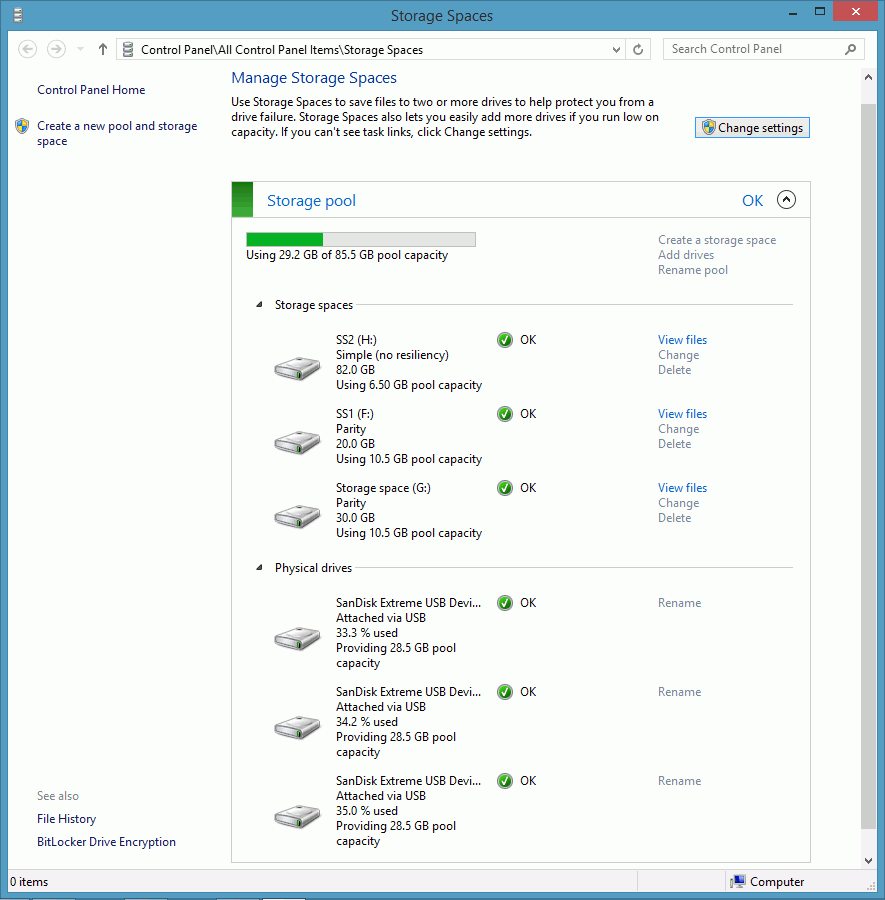This screenshot has height=900, width=885.
Task: Click the Back navigation arrow
Action: pyautogui.click(x=28, y=49)
